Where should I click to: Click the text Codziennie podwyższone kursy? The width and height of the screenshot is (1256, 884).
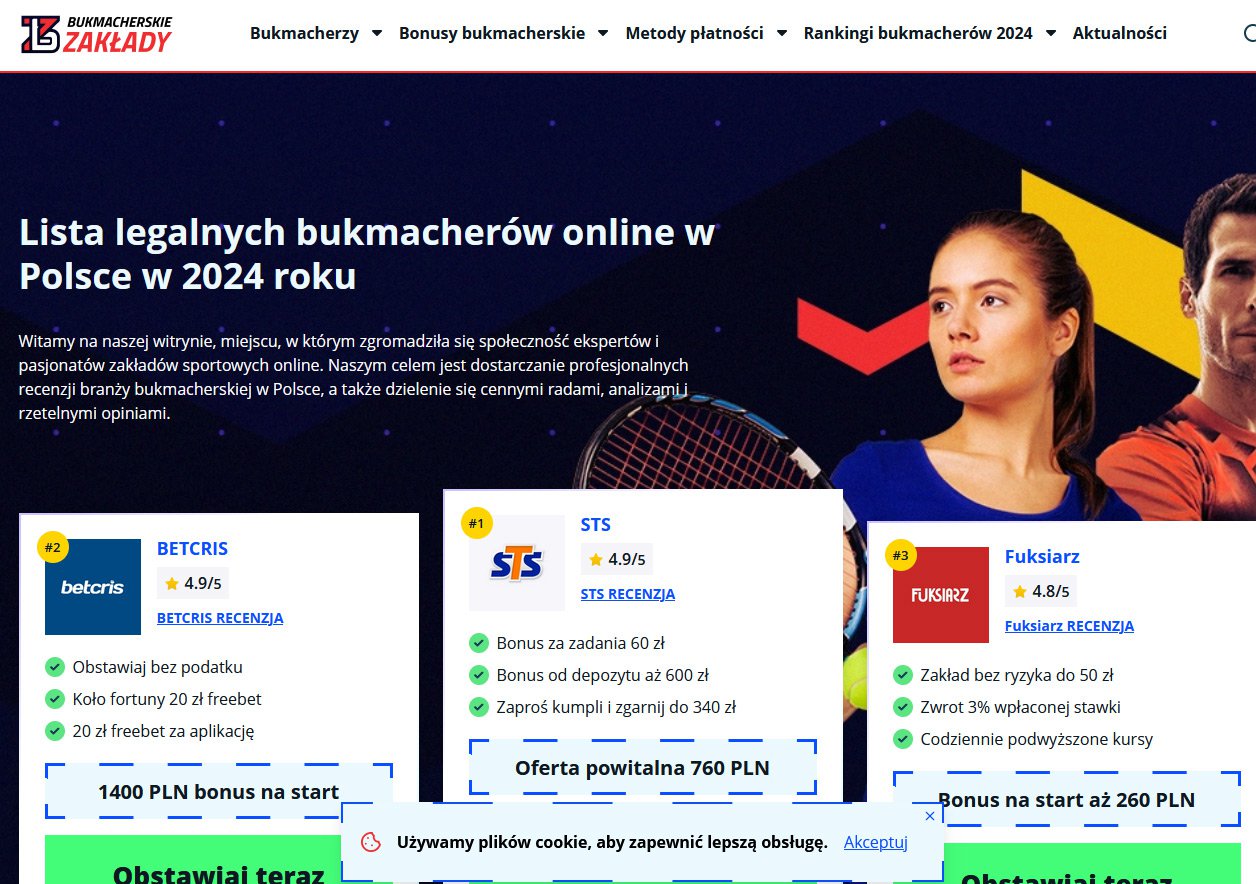point(1037,739)
